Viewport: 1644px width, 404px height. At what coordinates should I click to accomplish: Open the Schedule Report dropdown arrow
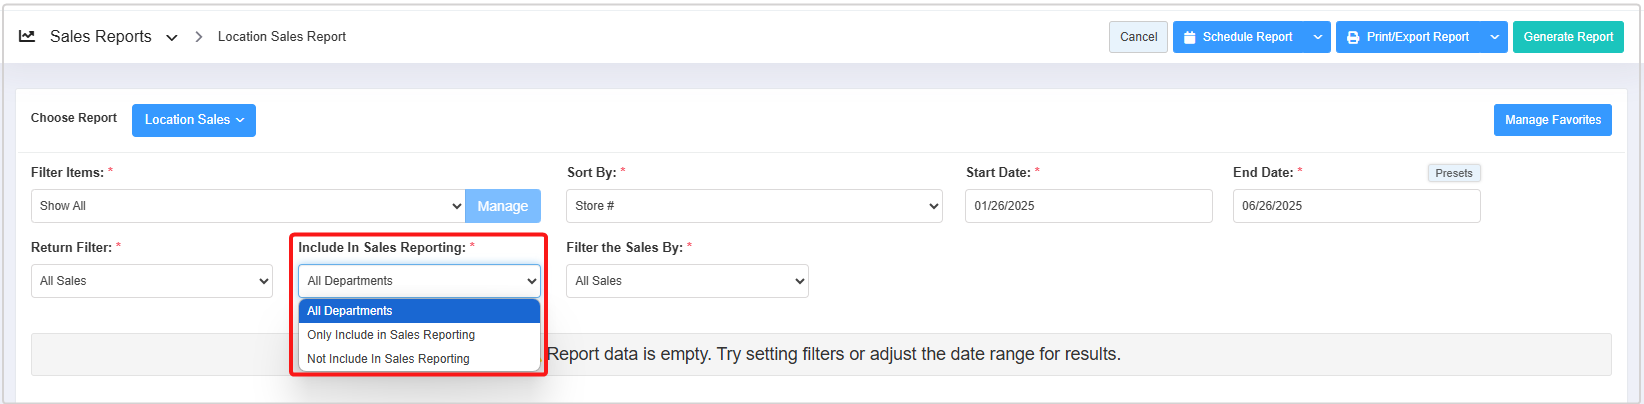click(x=1318, y=37)
